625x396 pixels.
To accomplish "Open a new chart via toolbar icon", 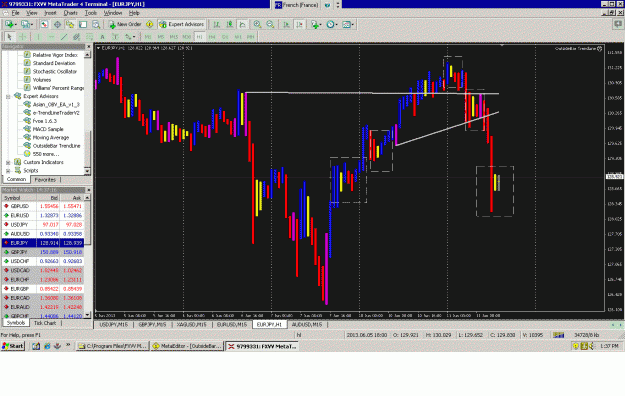I will (10, 24).
